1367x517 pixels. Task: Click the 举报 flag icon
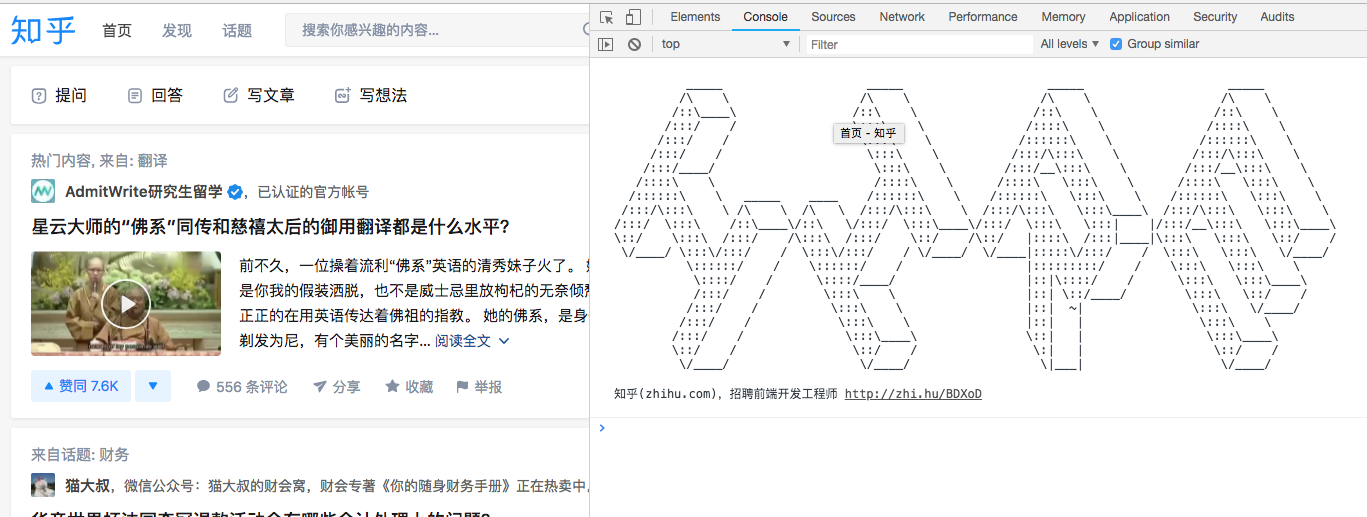462,386
